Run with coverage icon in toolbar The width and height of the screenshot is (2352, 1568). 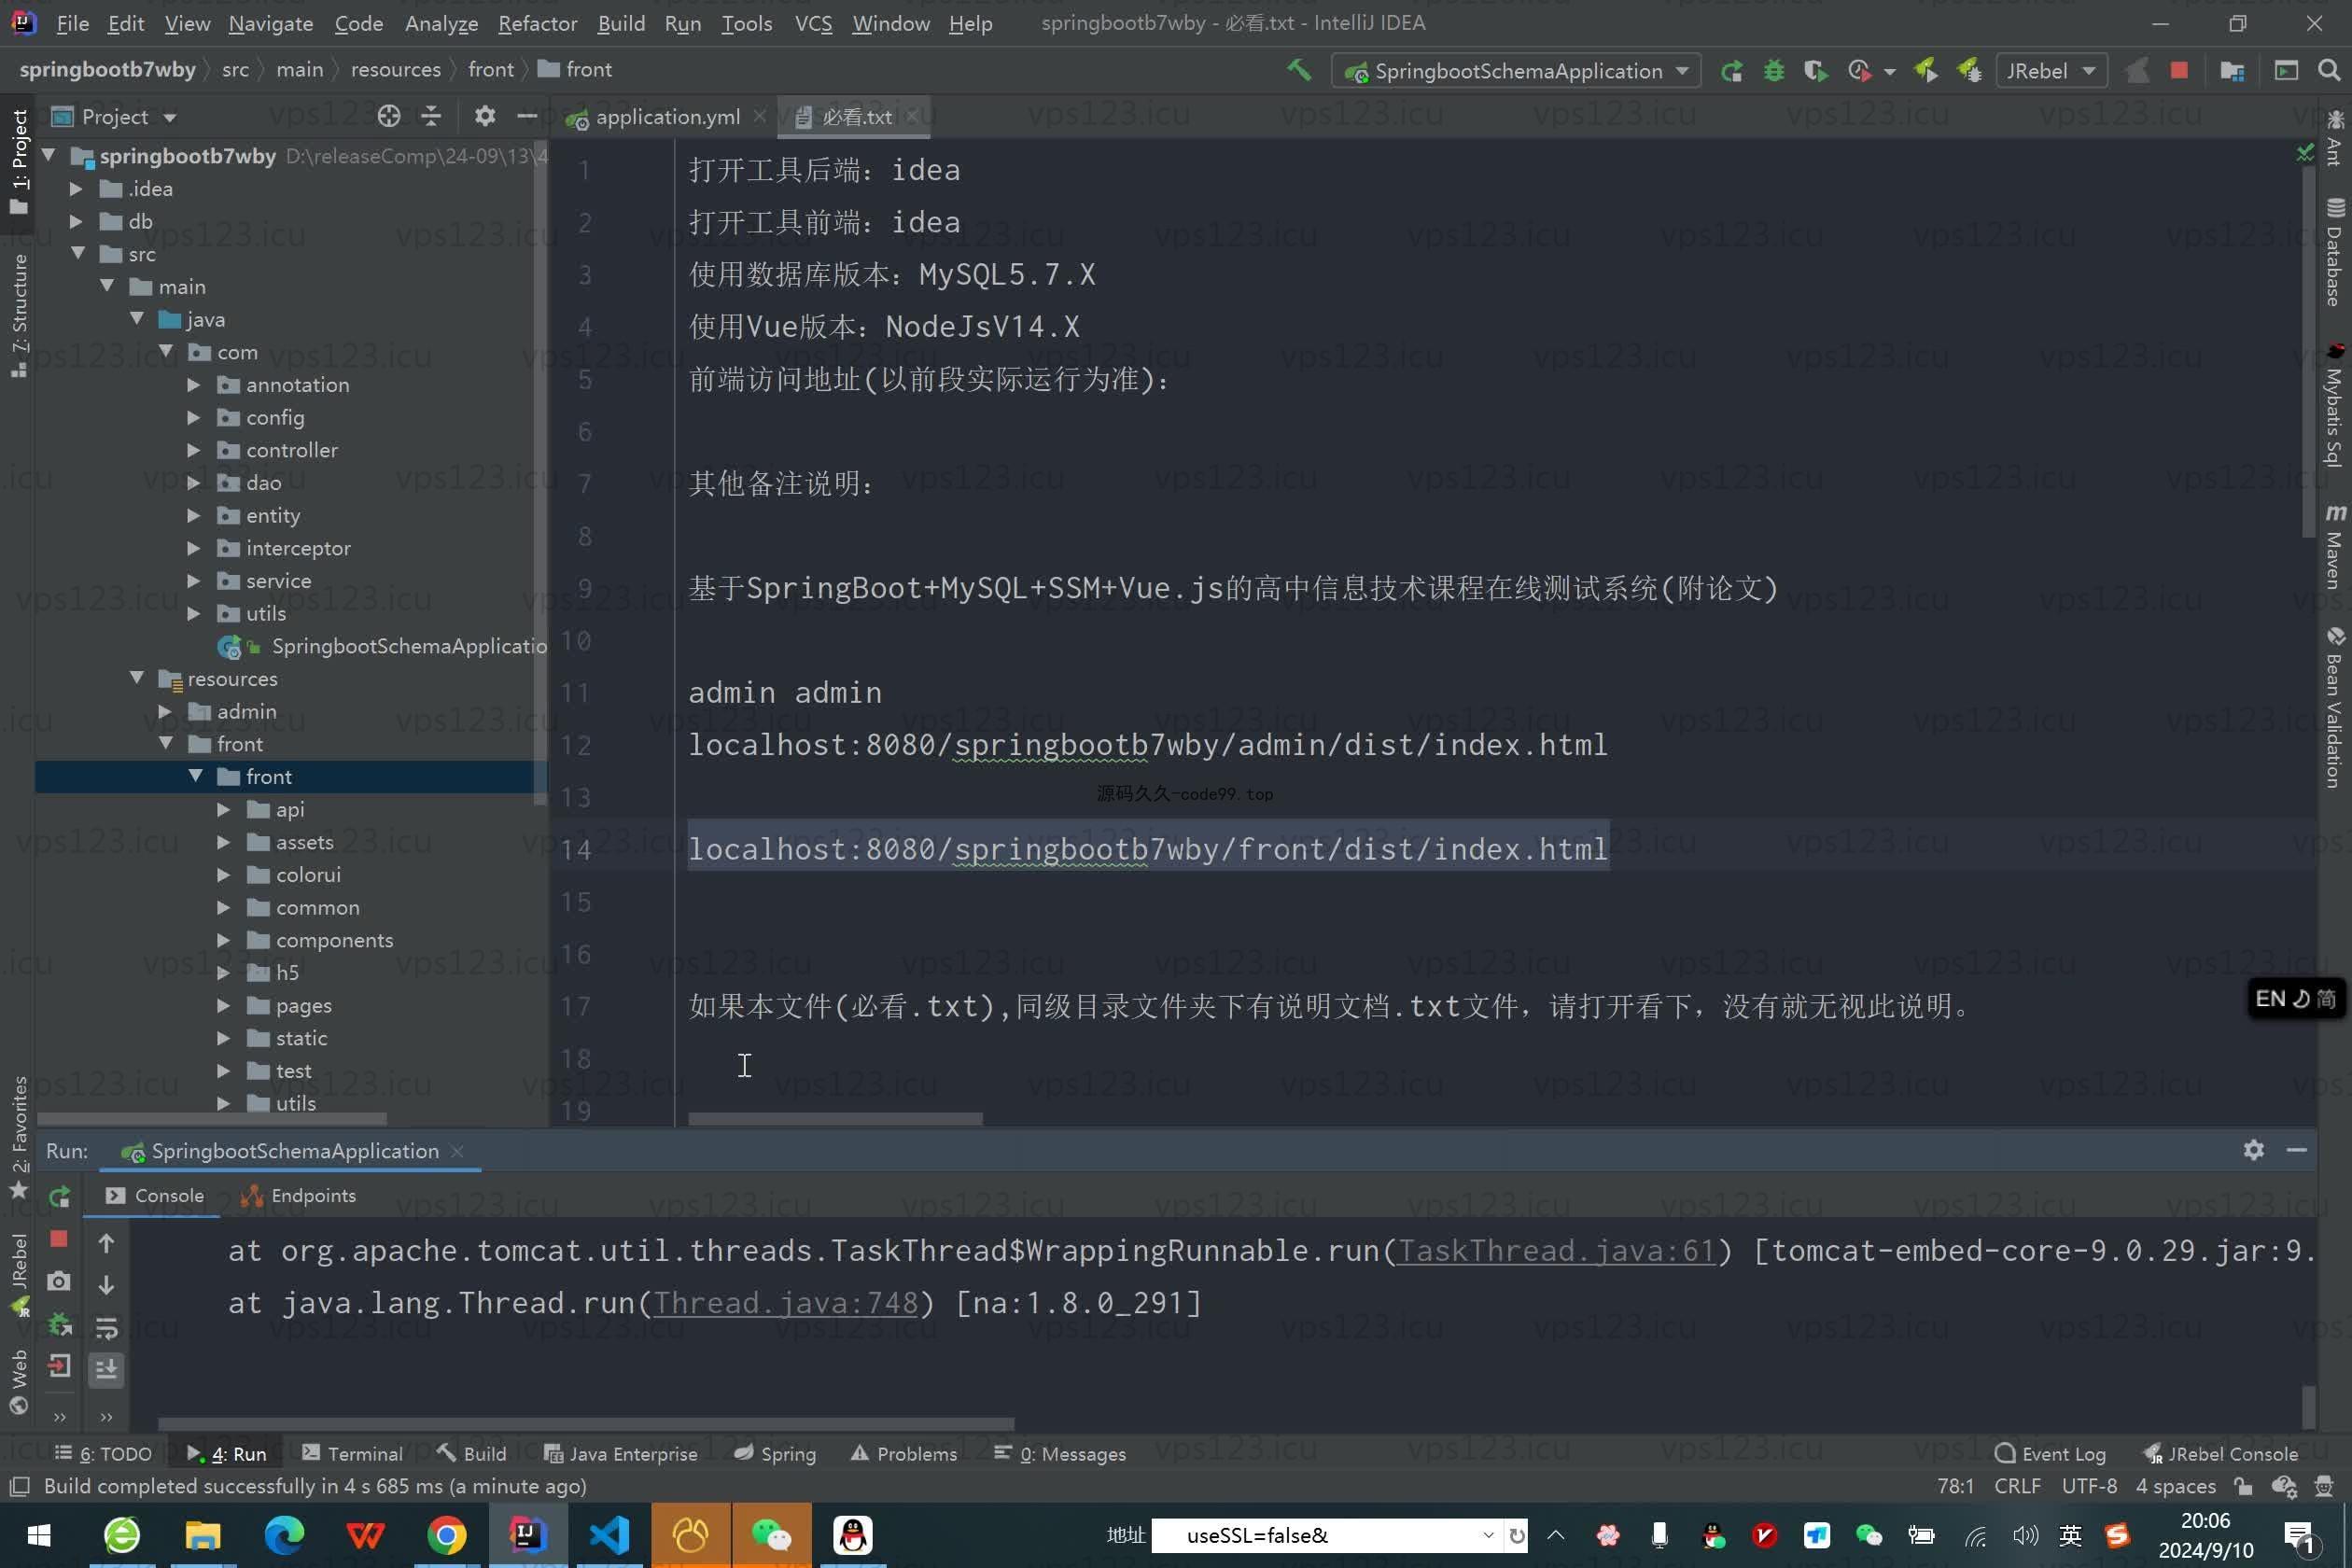1815,71
